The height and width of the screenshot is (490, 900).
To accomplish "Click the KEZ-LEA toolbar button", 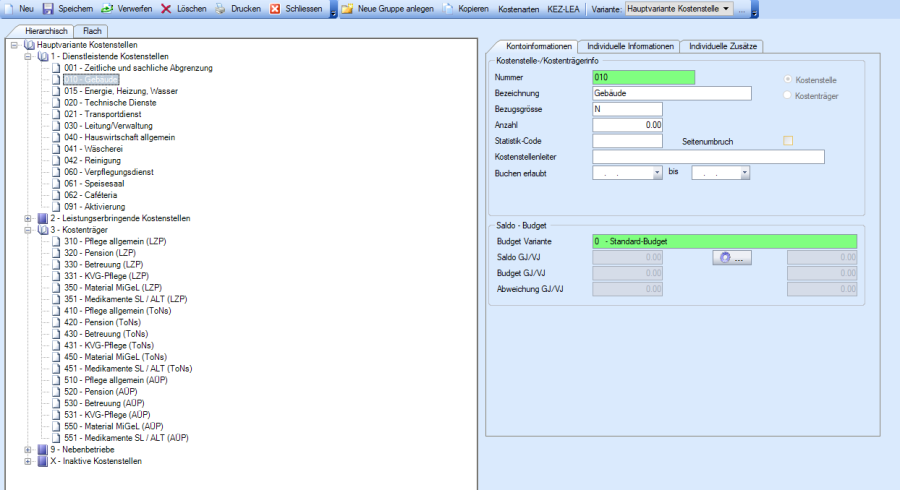I will pos(563,9).
